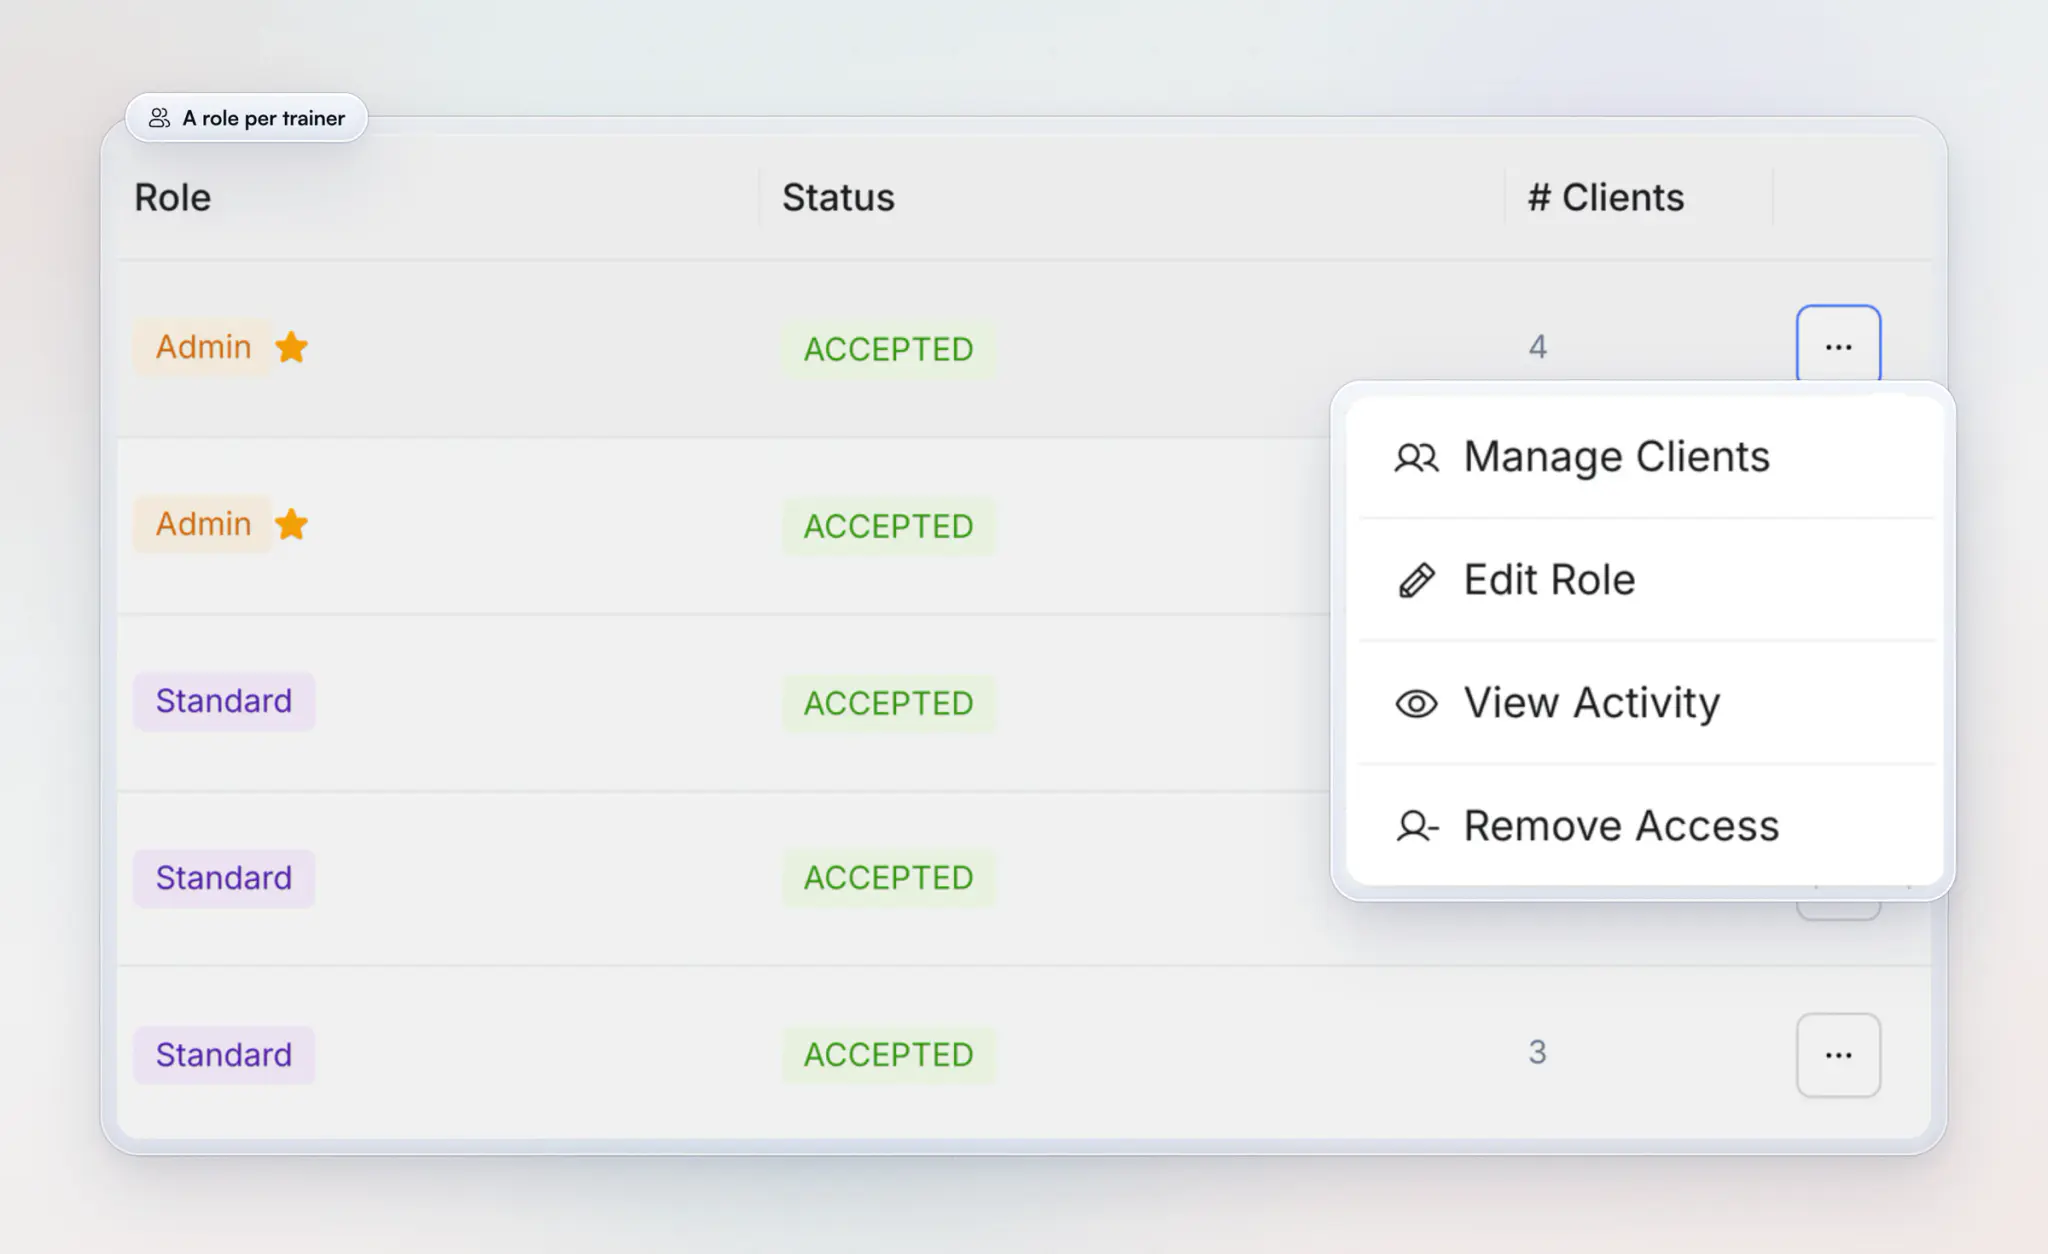Click the client count 3 in the last row
2048x1254 pixels.
(1538, 1052)
